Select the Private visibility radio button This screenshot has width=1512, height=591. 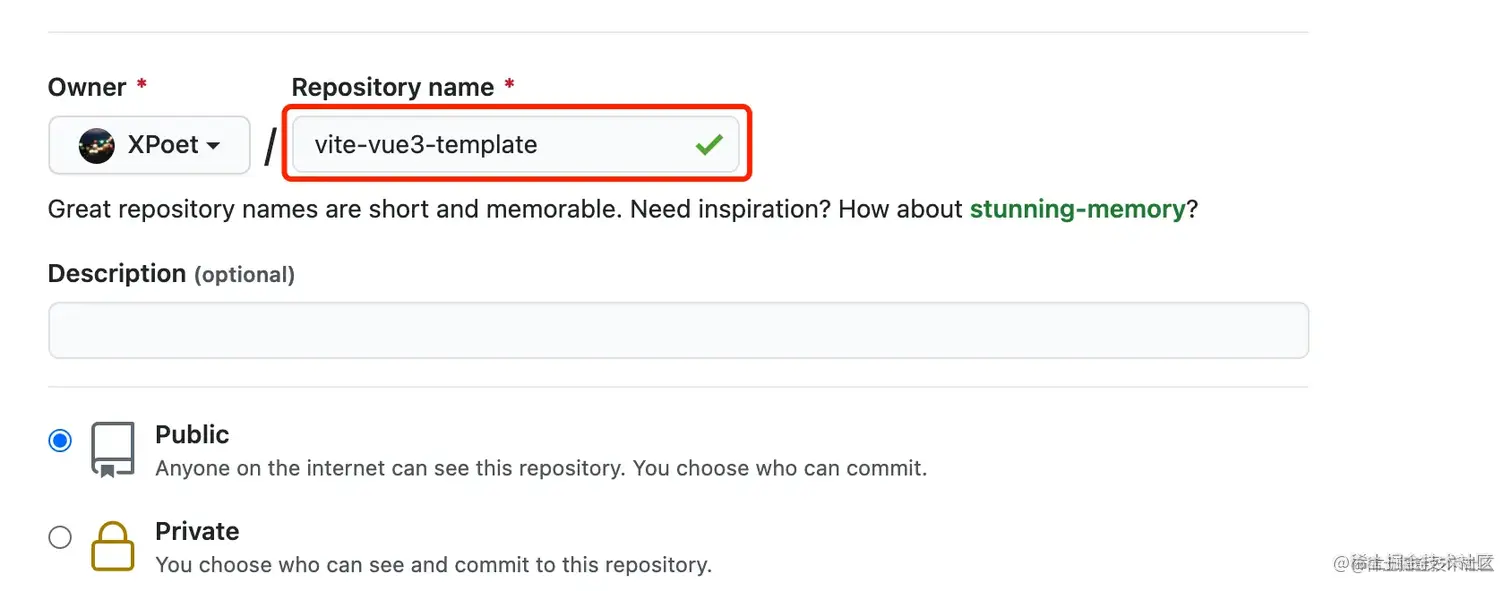61,537
